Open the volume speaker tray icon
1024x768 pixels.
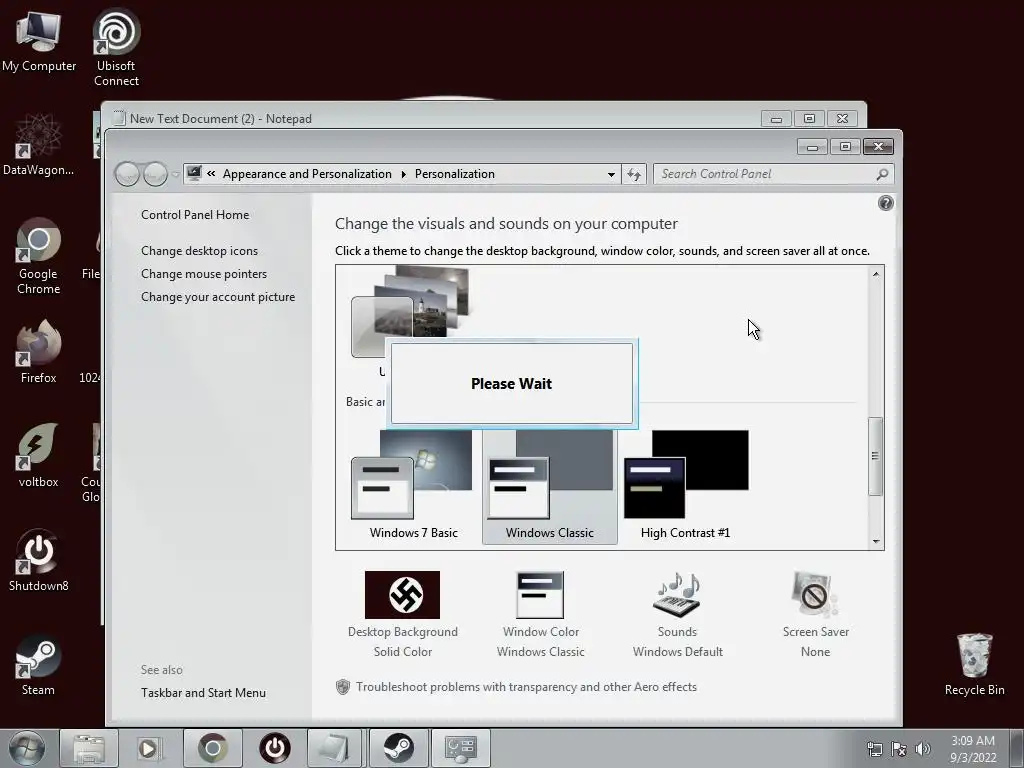tap(922, 749)
